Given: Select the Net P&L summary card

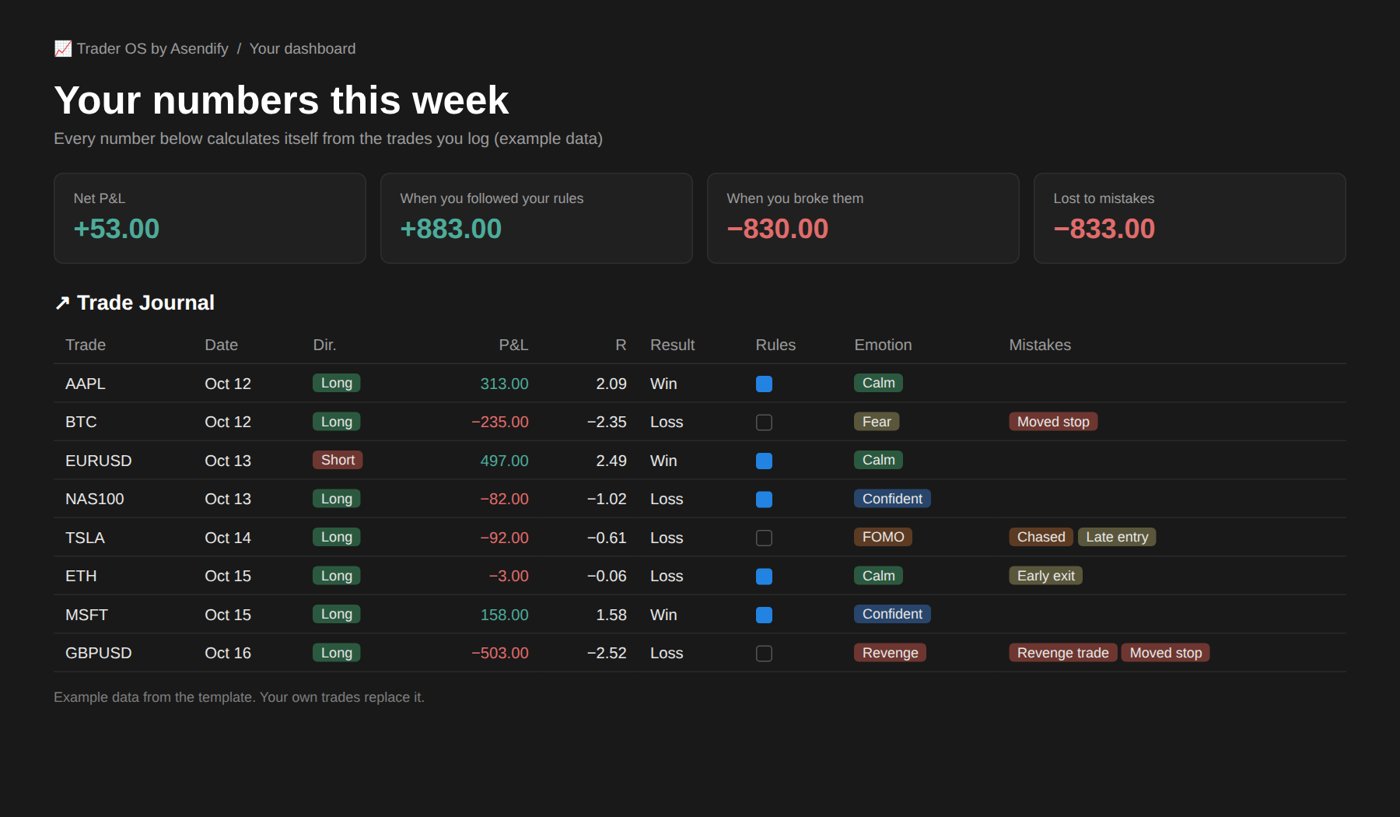Looking at the screenshot, I should 210,218.
